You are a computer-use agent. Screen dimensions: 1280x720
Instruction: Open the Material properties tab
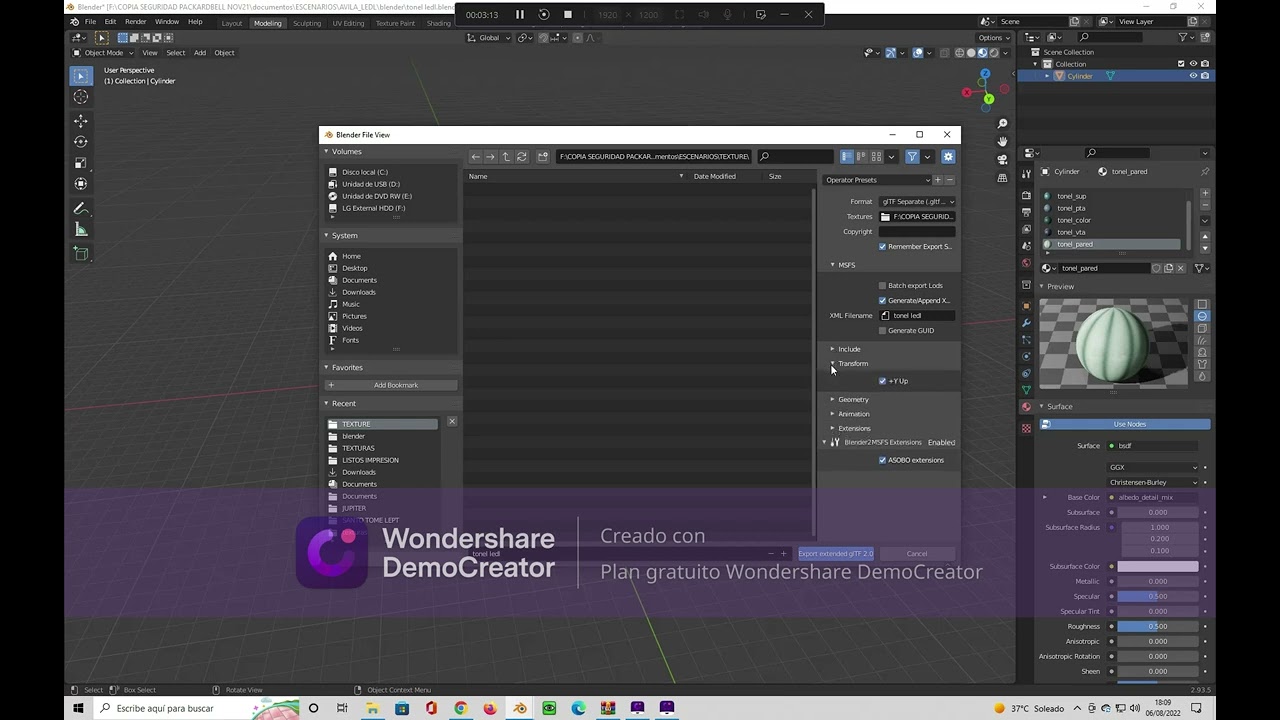tap(1026, 407)
